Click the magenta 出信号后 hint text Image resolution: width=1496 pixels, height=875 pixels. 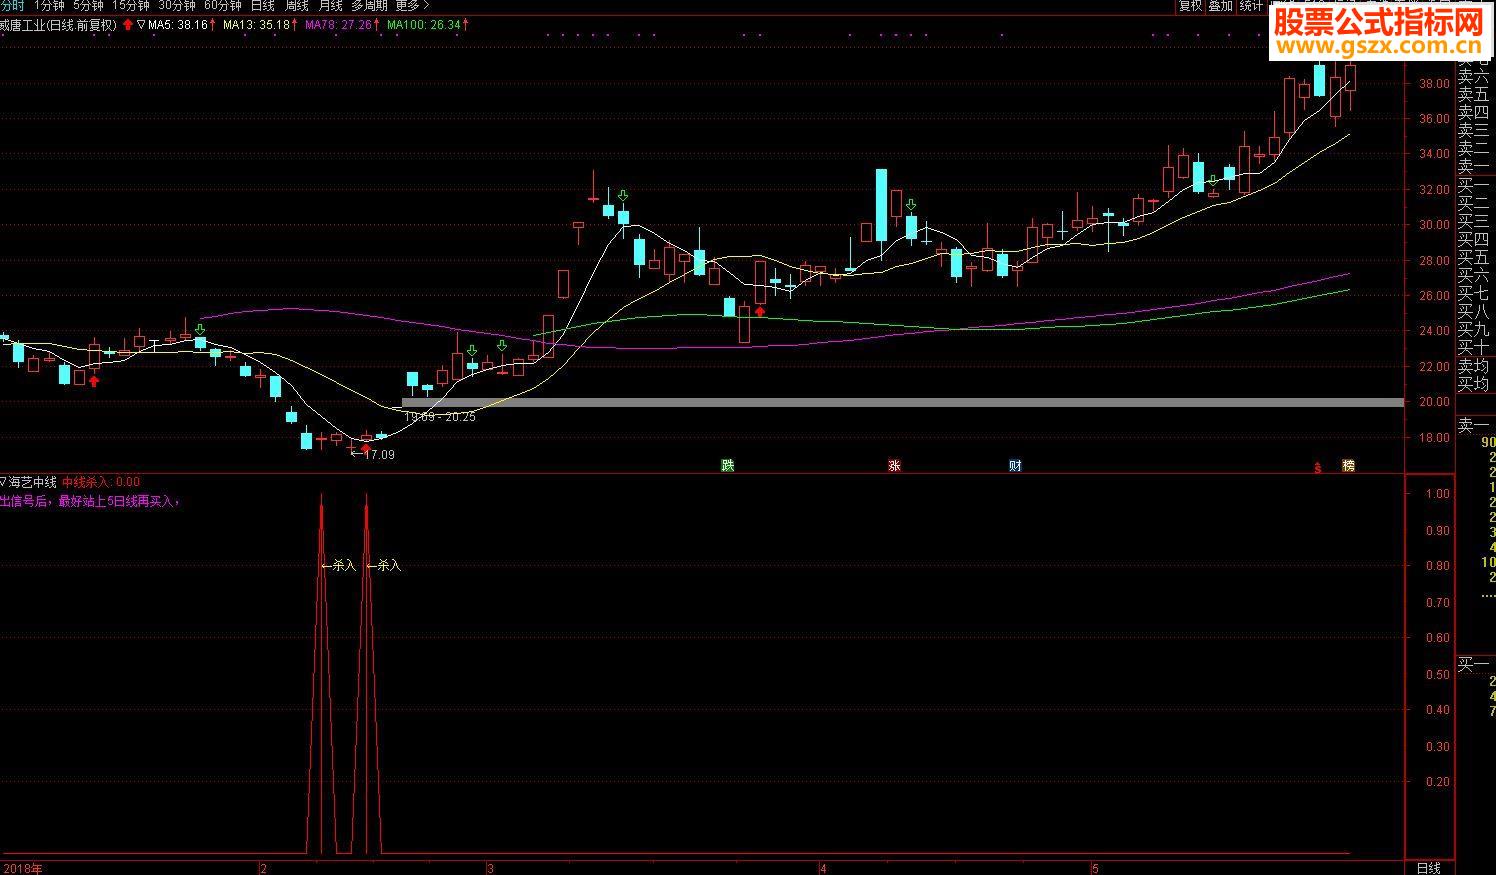click(x=90, y=501)
